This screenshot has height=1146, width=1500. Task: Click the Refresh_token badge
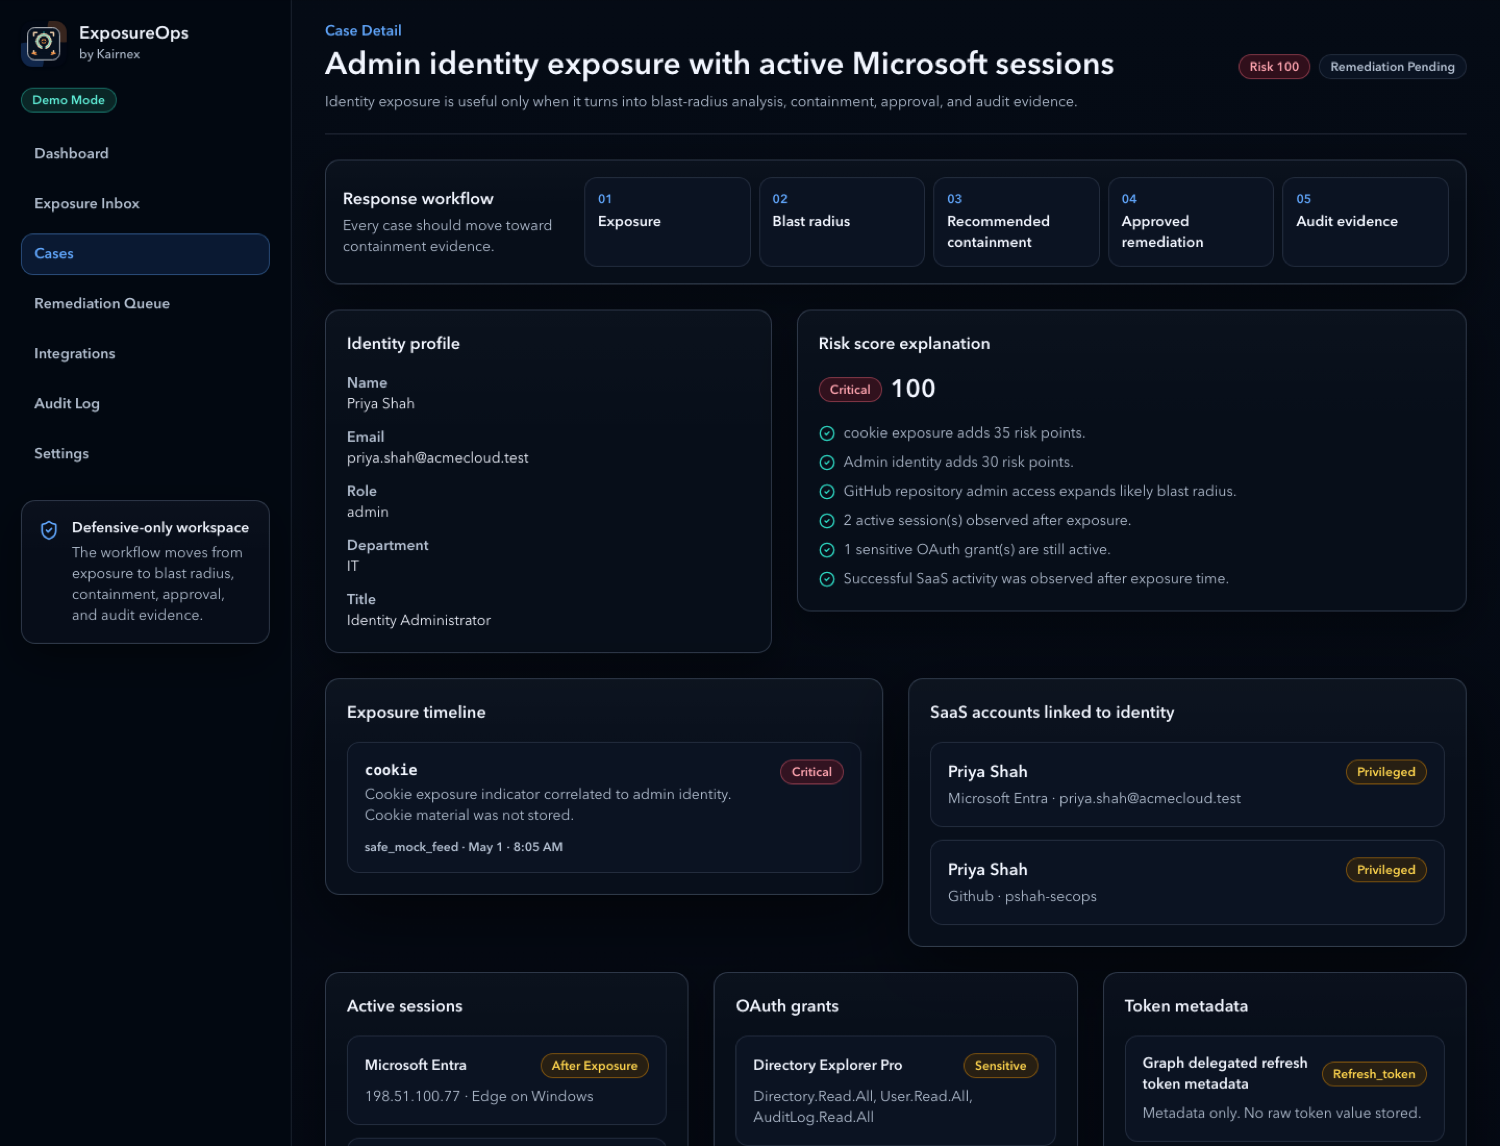[x=1374, y=1074]
